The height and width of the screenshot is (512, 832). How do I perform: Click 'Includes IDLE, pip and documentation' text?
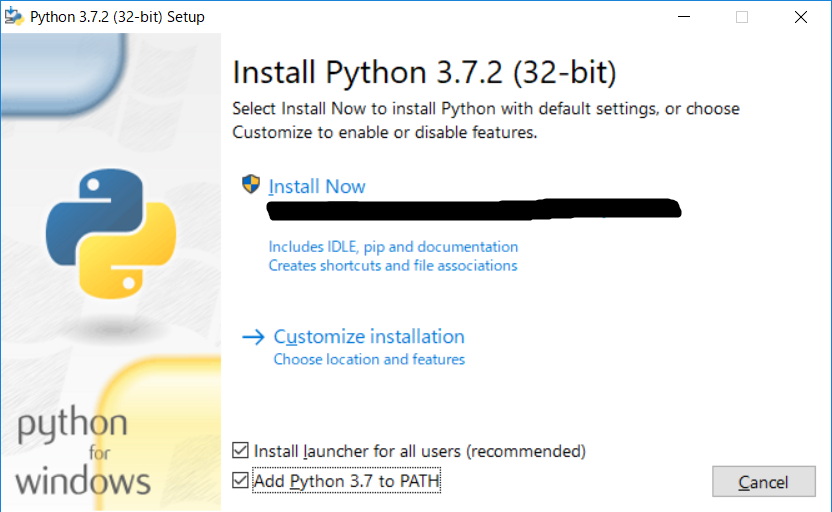[393, 247]
